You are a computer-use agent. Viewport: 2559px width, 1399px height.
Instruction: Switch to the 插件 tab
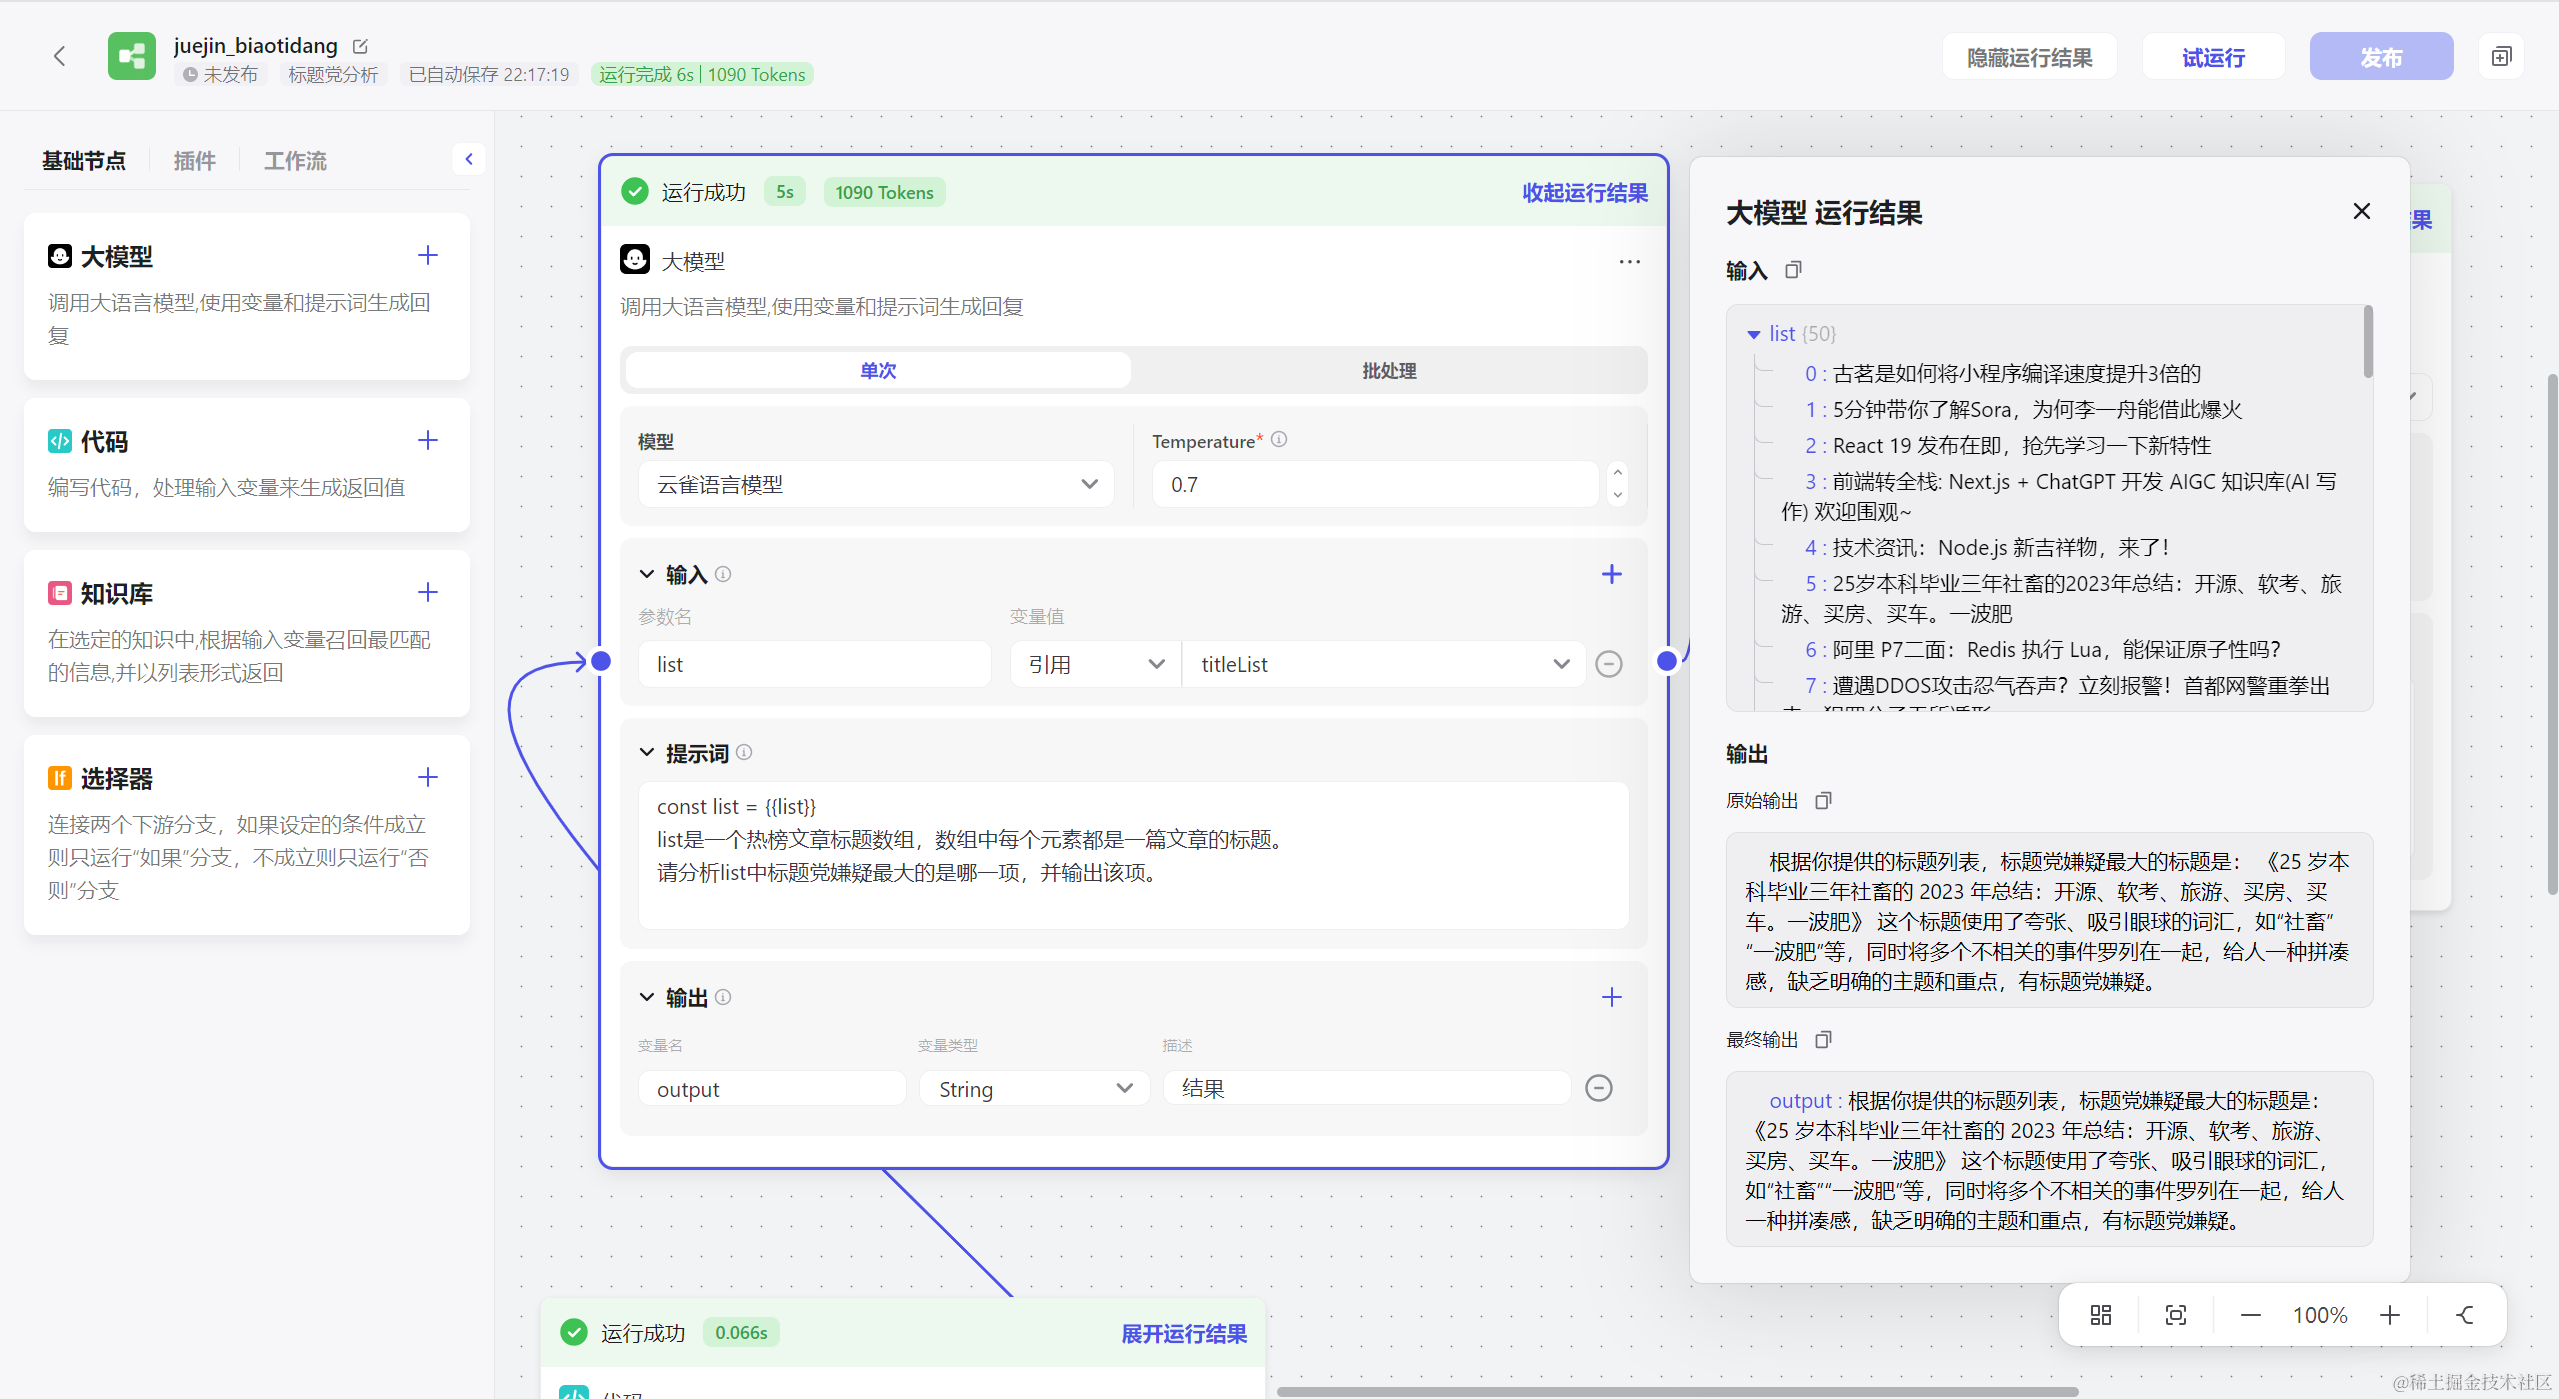194,161
